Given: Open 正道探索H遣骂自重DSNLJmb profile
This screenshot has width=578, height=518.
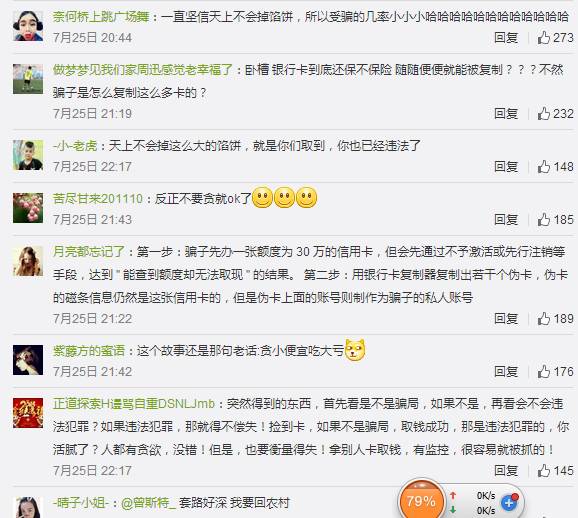Looking at the screenshot, I should coord(133,404).
